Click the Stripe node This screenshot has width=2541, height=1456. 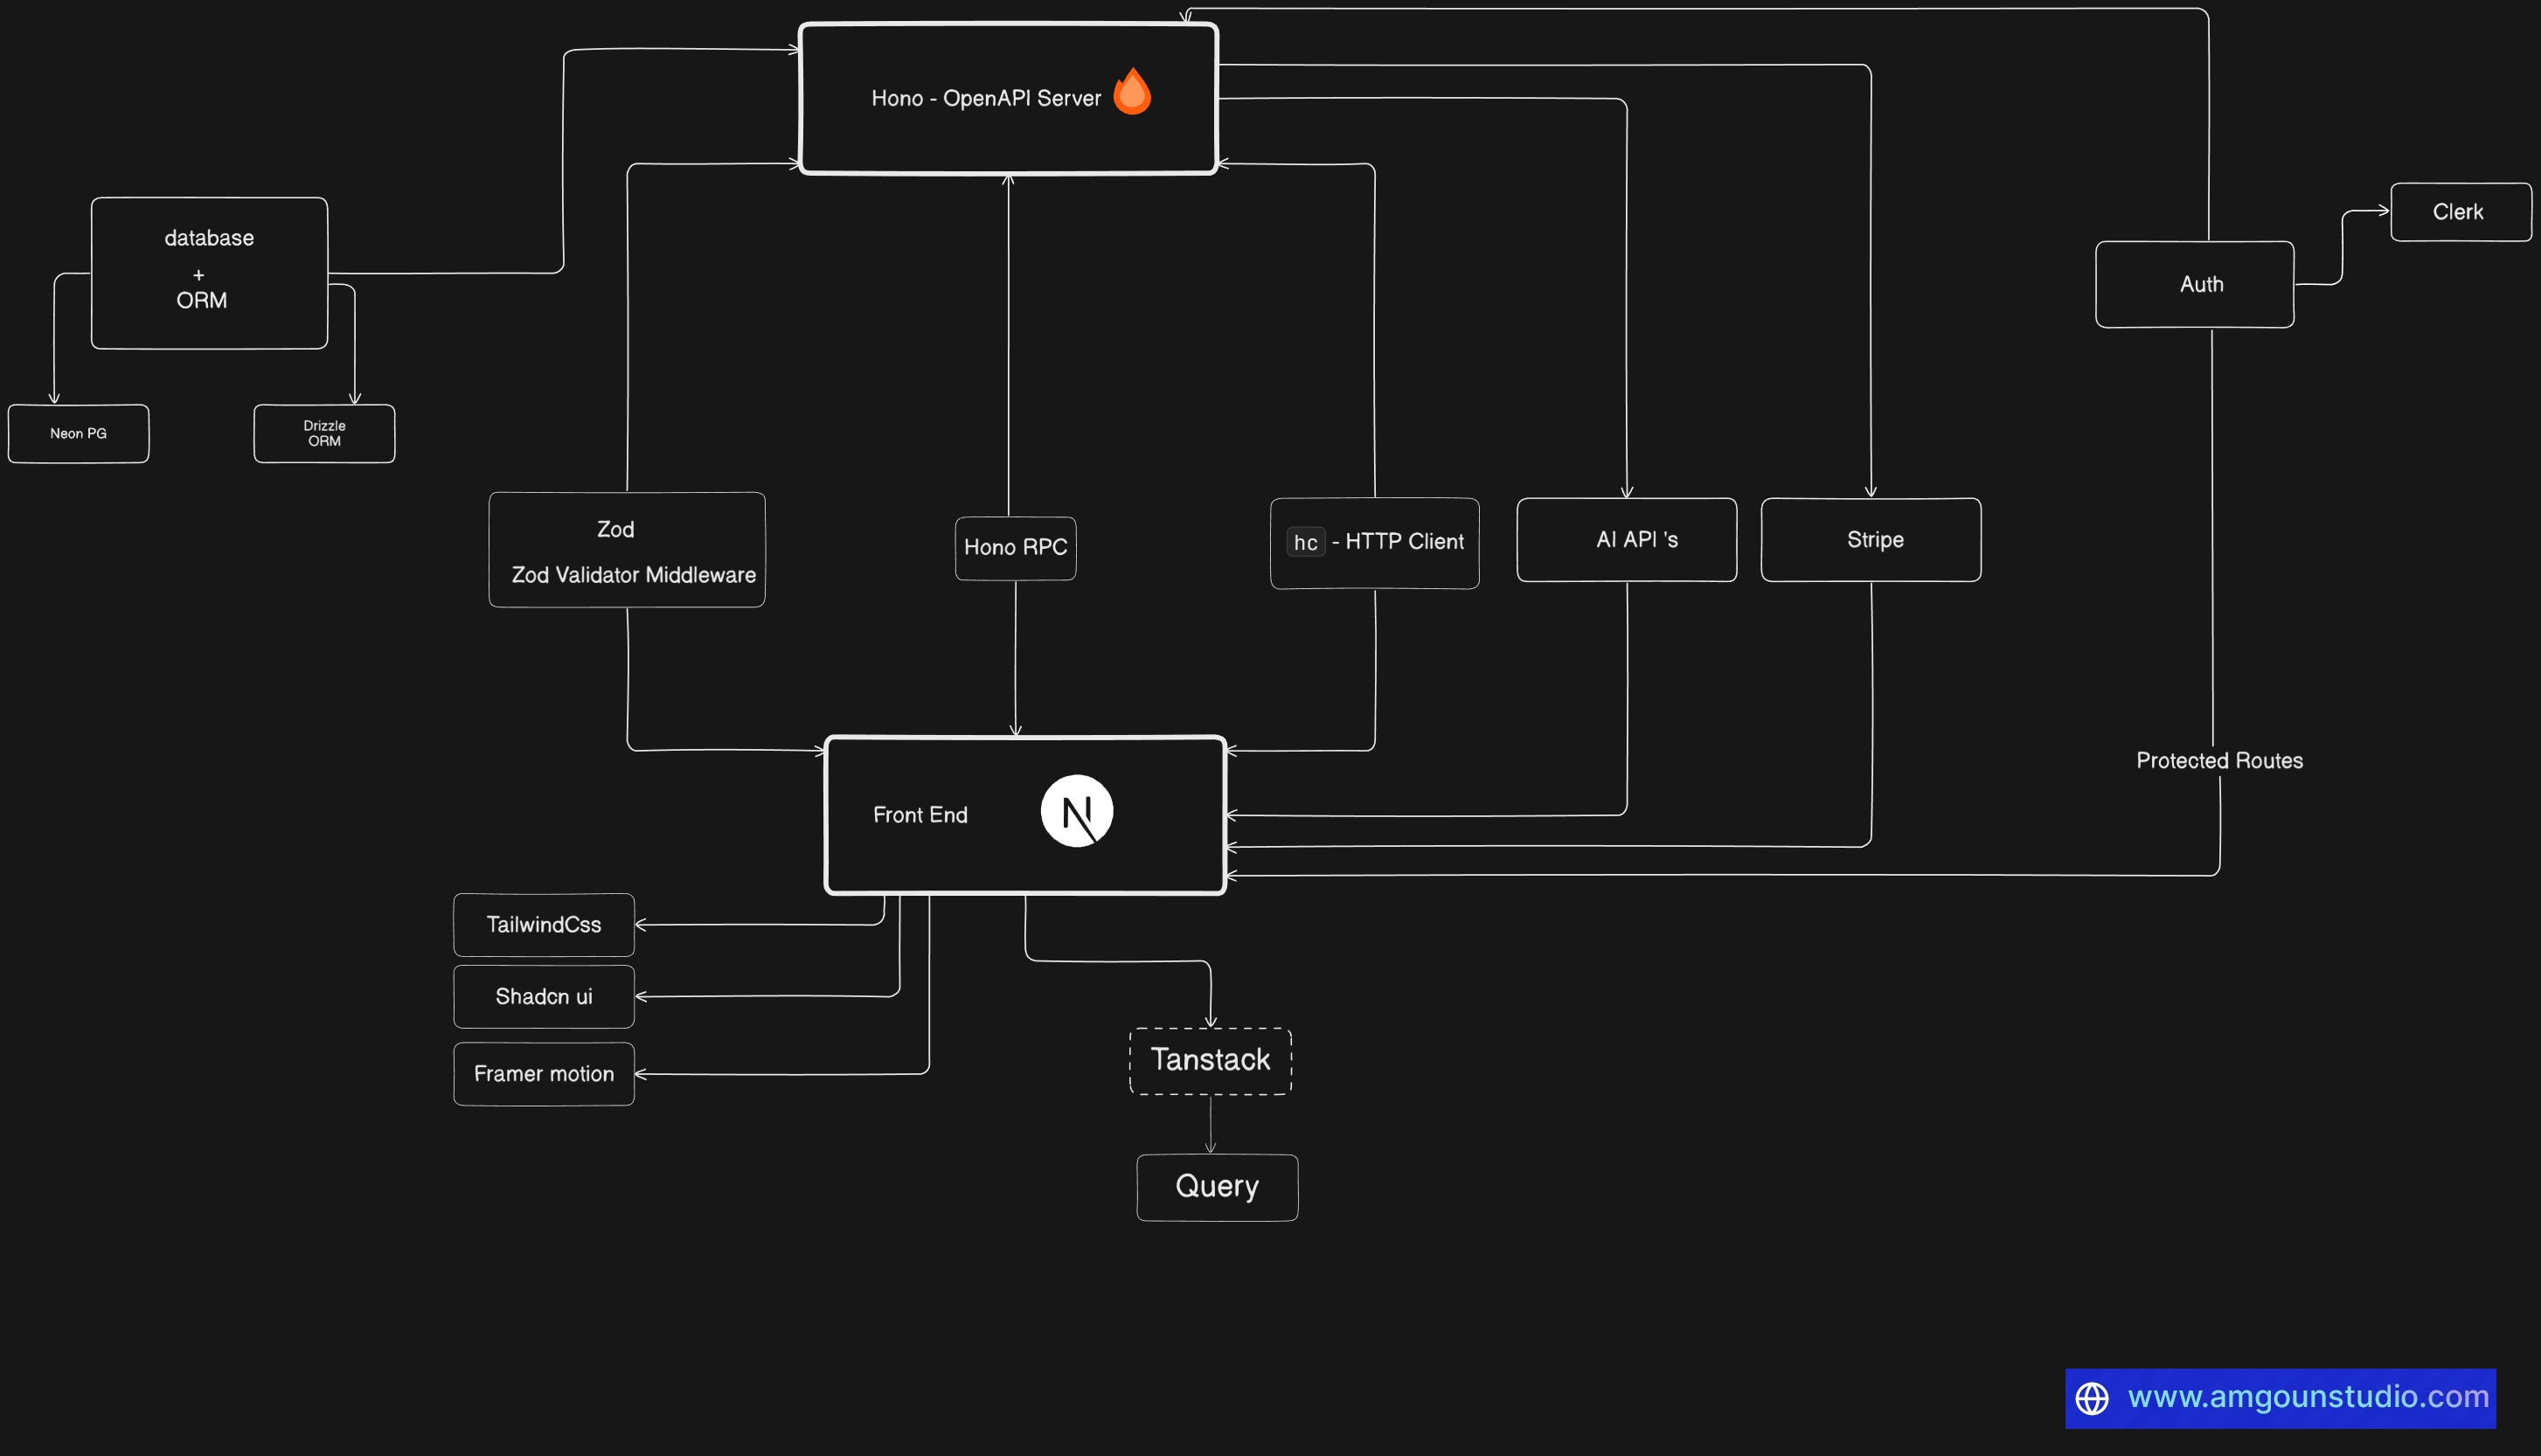point(1871,540)
